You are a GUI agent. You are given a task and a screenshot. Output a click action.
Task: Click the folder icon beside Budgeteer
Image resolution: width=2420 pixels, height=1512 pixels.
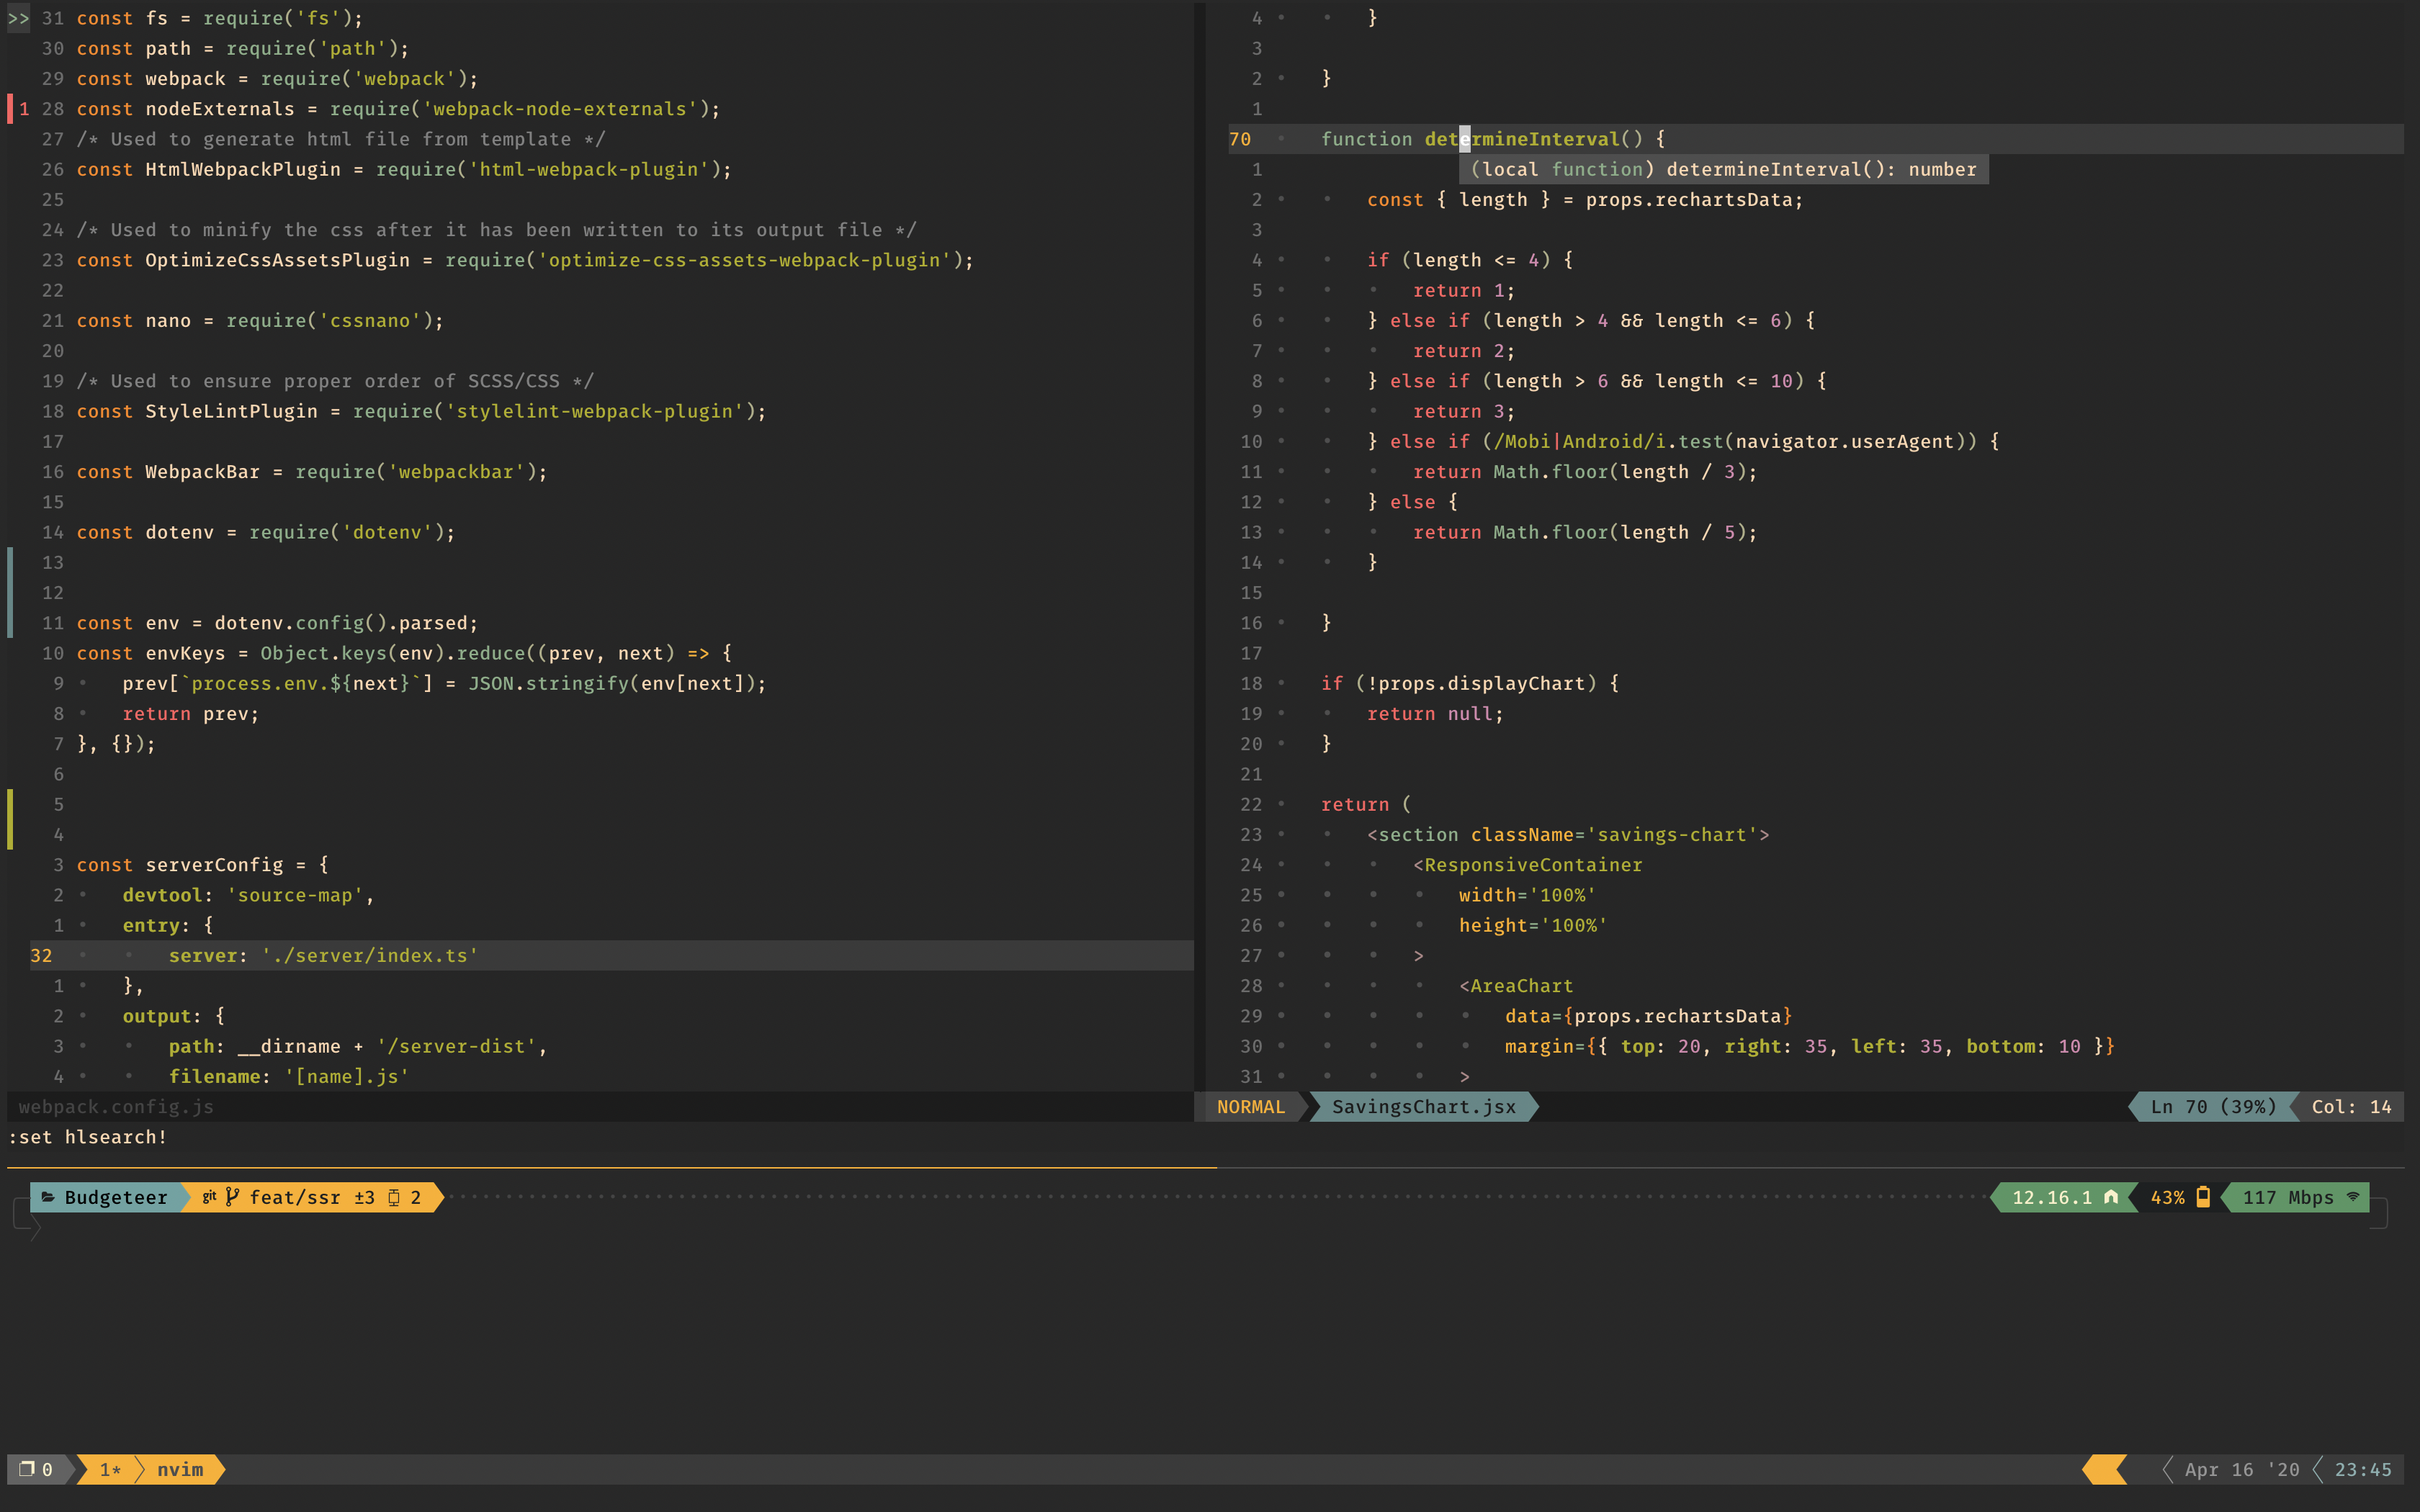click(47, 1196)
